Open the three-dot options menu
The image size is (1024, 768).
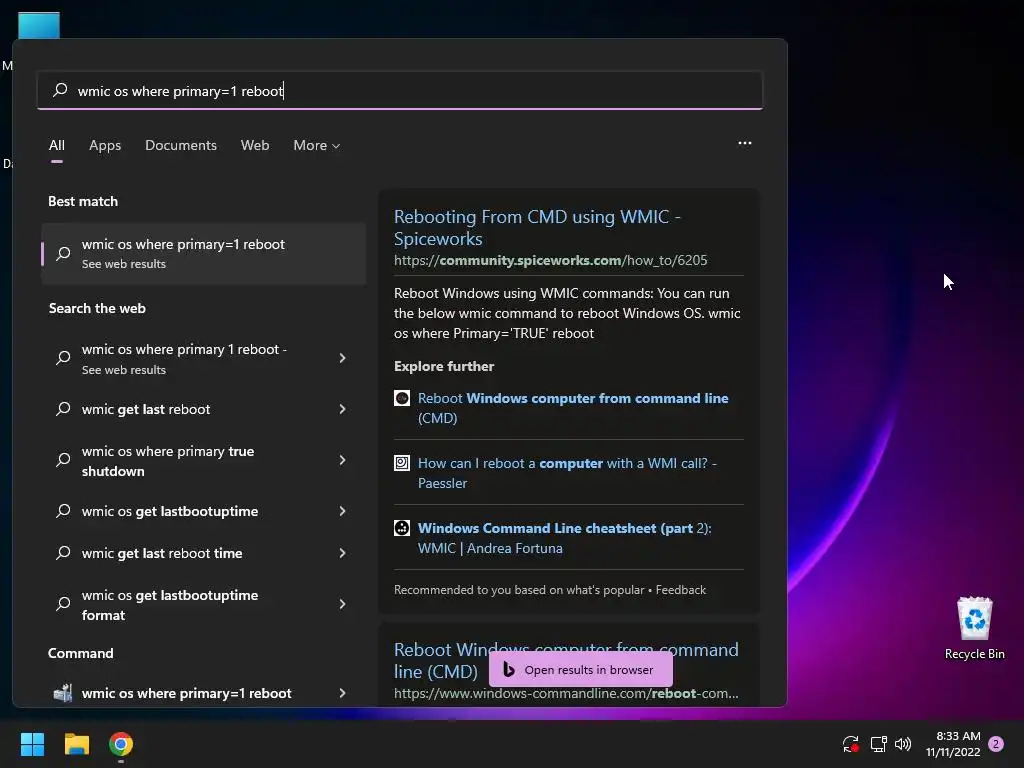point(744,143)
